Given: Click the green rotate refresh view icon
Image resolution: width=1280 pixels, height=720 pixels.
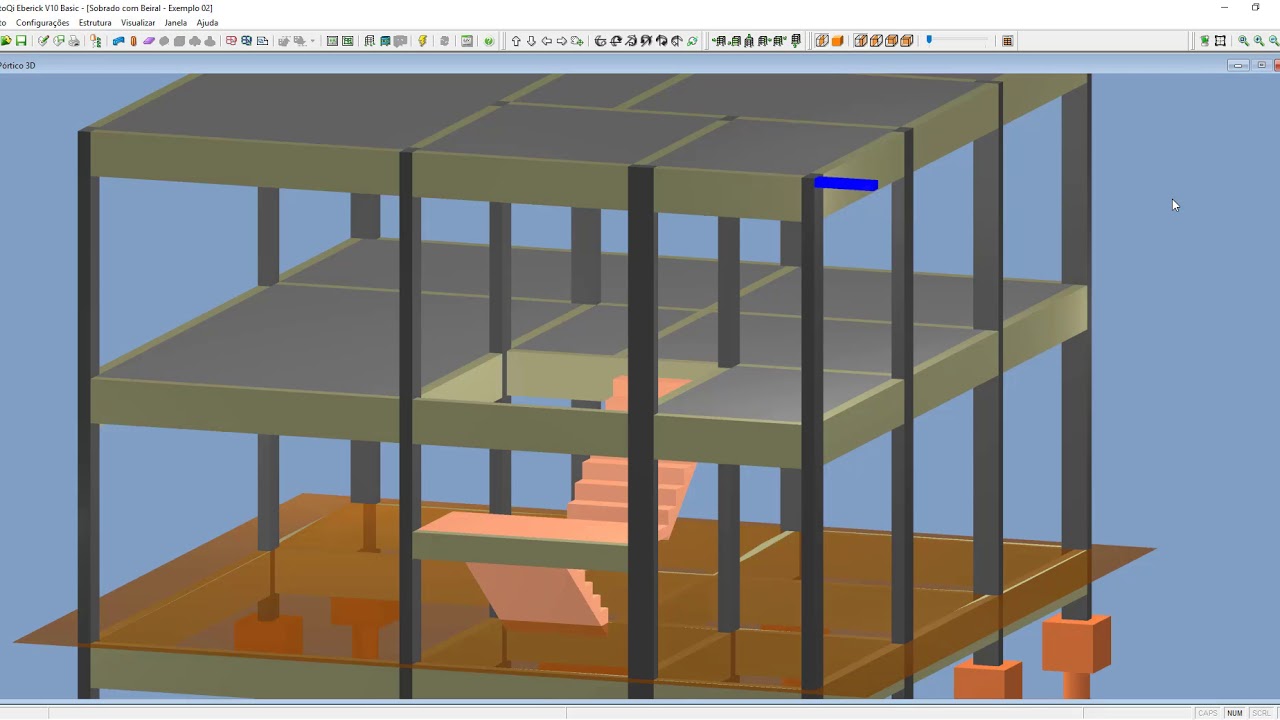Looking at the screenshot, I should coord(692,41).
